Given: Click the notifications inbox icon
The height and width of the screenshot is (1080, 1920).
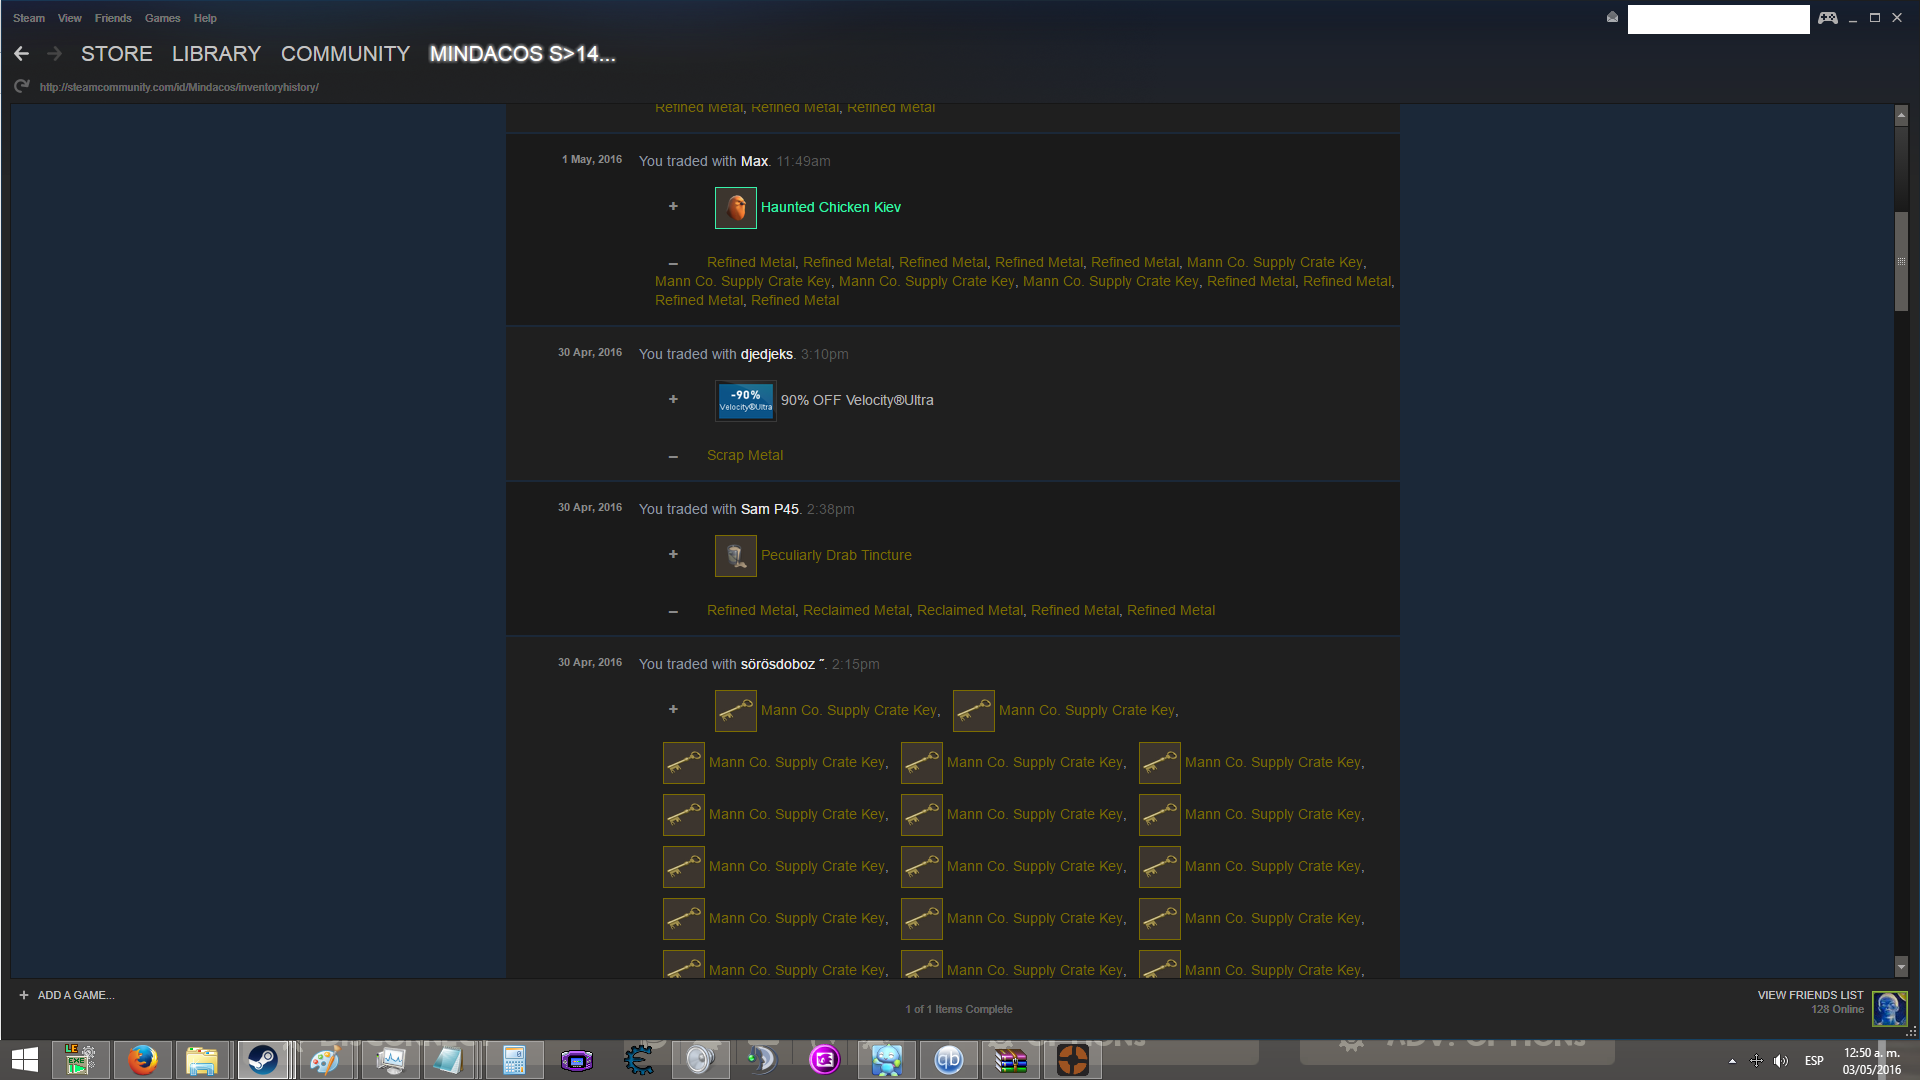Looking at the screenshot, I should [x=1612, y=17].
